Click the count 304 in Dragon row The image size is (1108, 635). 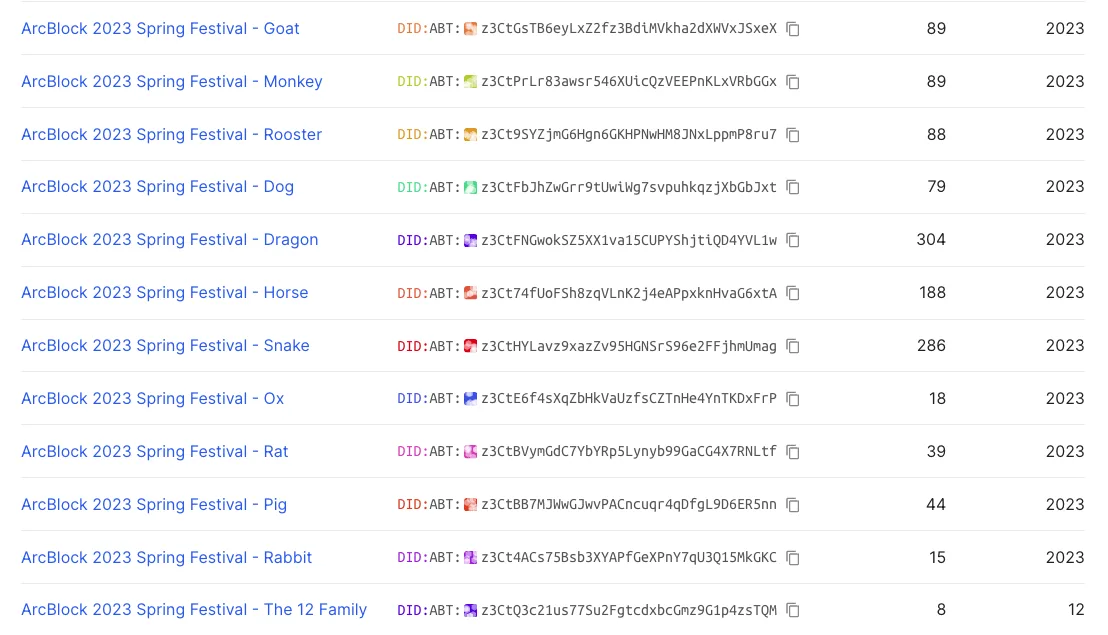point(931,239)
